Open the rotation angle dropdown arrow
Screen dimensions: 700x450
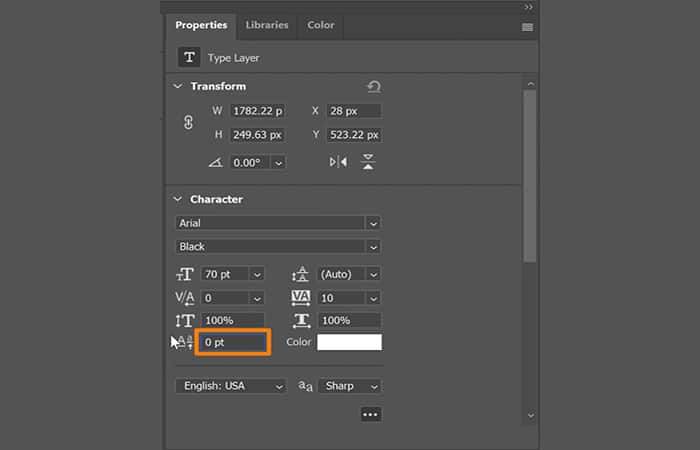(x=279, y=162)
